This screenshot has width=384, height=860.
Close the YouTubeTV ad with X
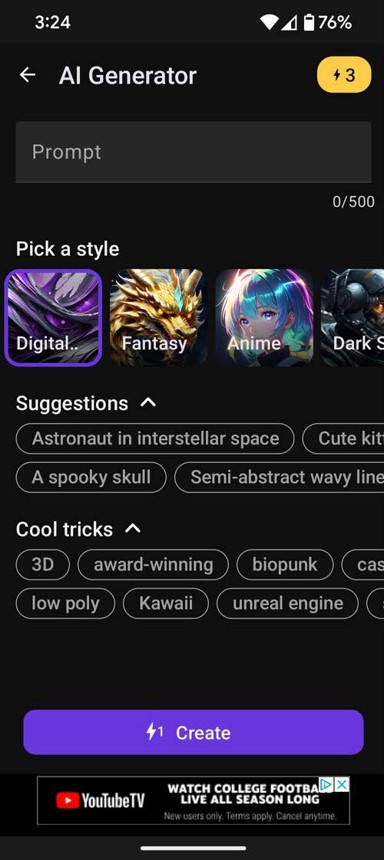point(341,784)
